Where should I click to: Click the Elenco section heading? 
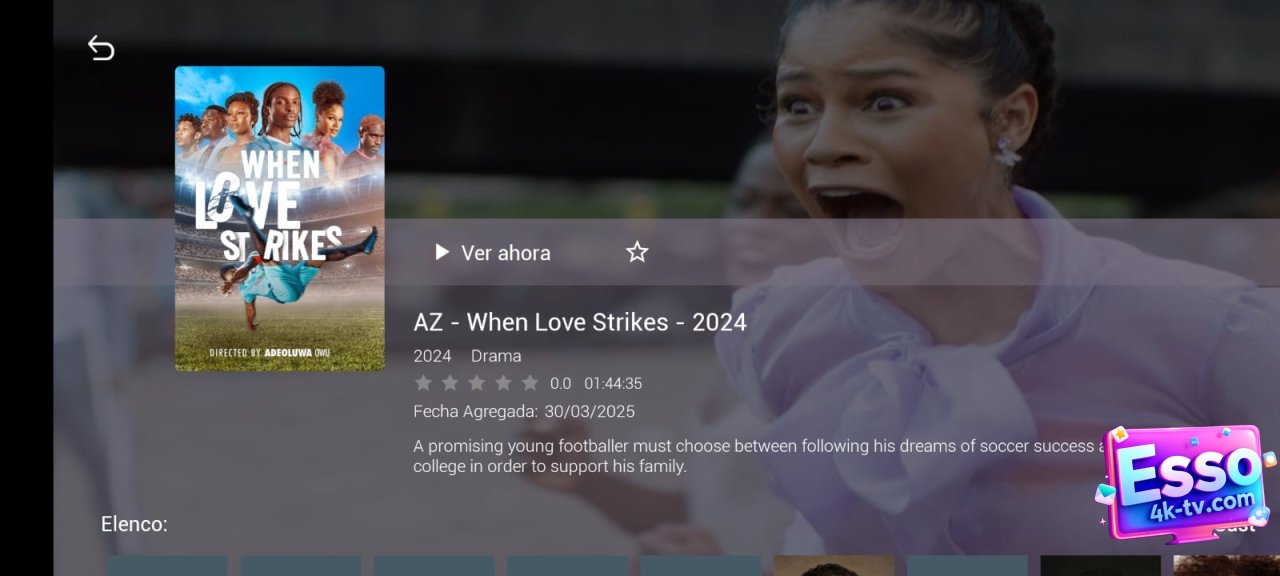(134, 524)
